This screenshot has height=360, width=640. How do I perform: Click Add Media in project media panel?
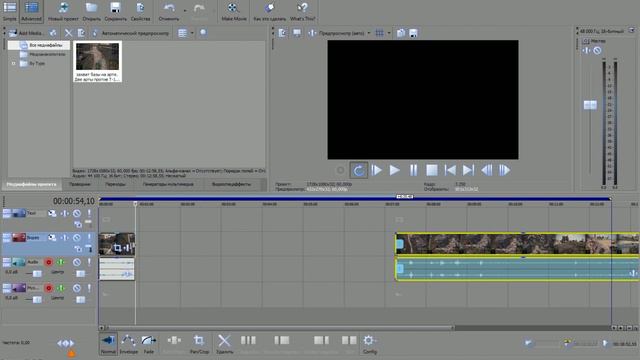[26, 33]
